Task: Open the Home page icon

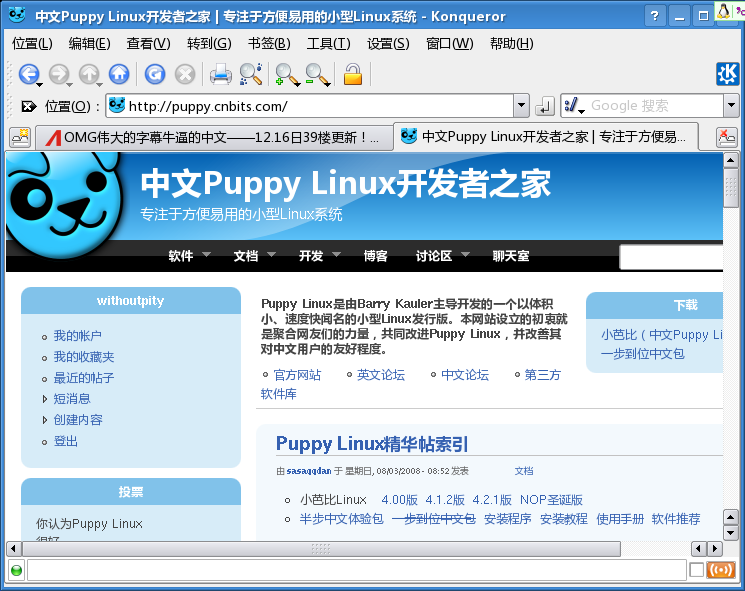Action: click(119, 74)
